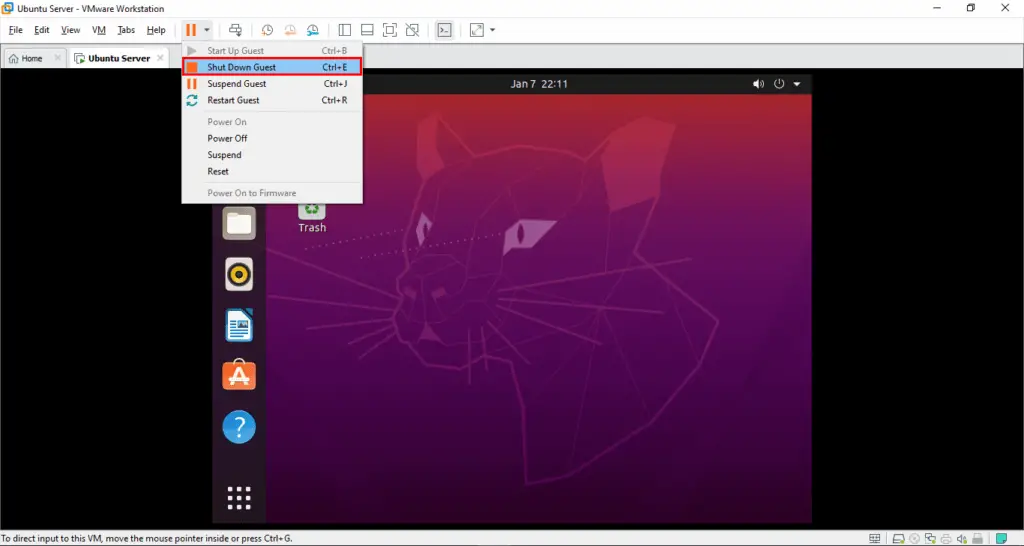Viewport: 1024px width, 546px height.
Task: Click the Ubuntu top-bar power icon
Action: pyautogui.click(x=779, y=84)
